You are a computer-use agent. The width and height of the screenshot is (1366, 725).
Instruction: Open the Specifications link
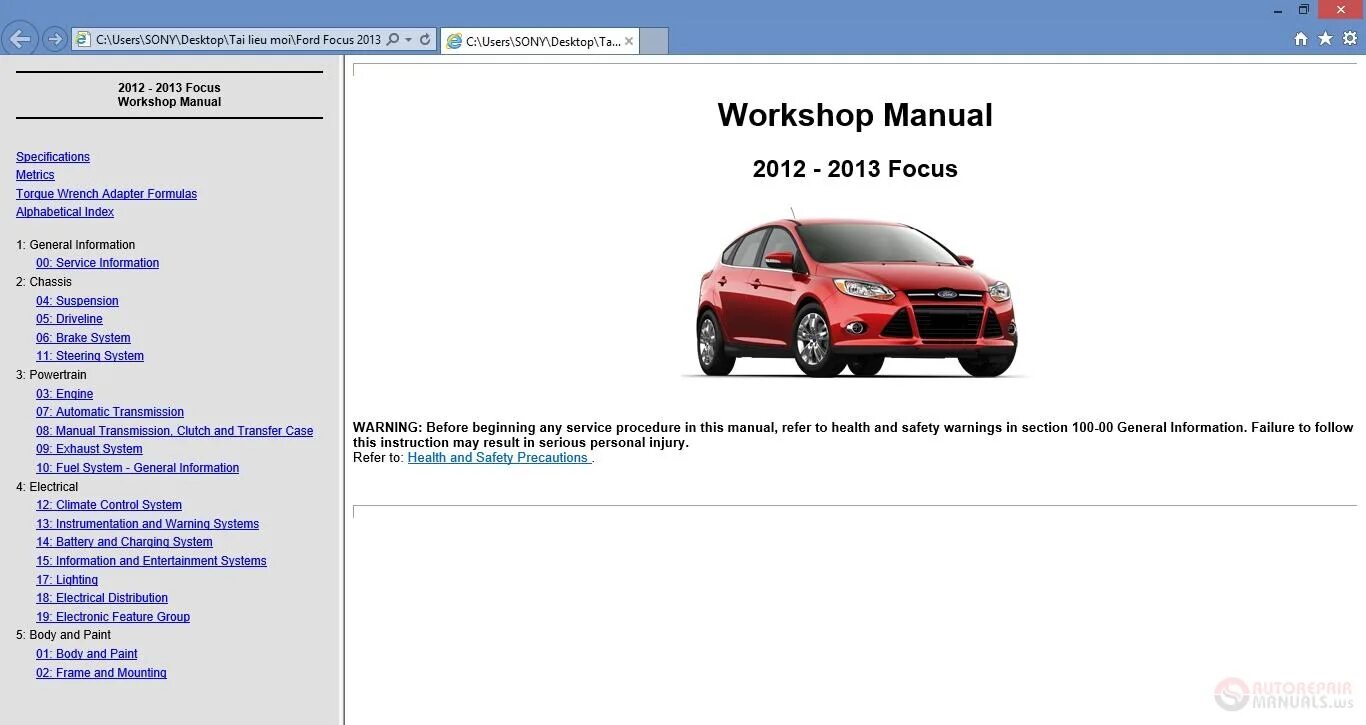[53, 157]
